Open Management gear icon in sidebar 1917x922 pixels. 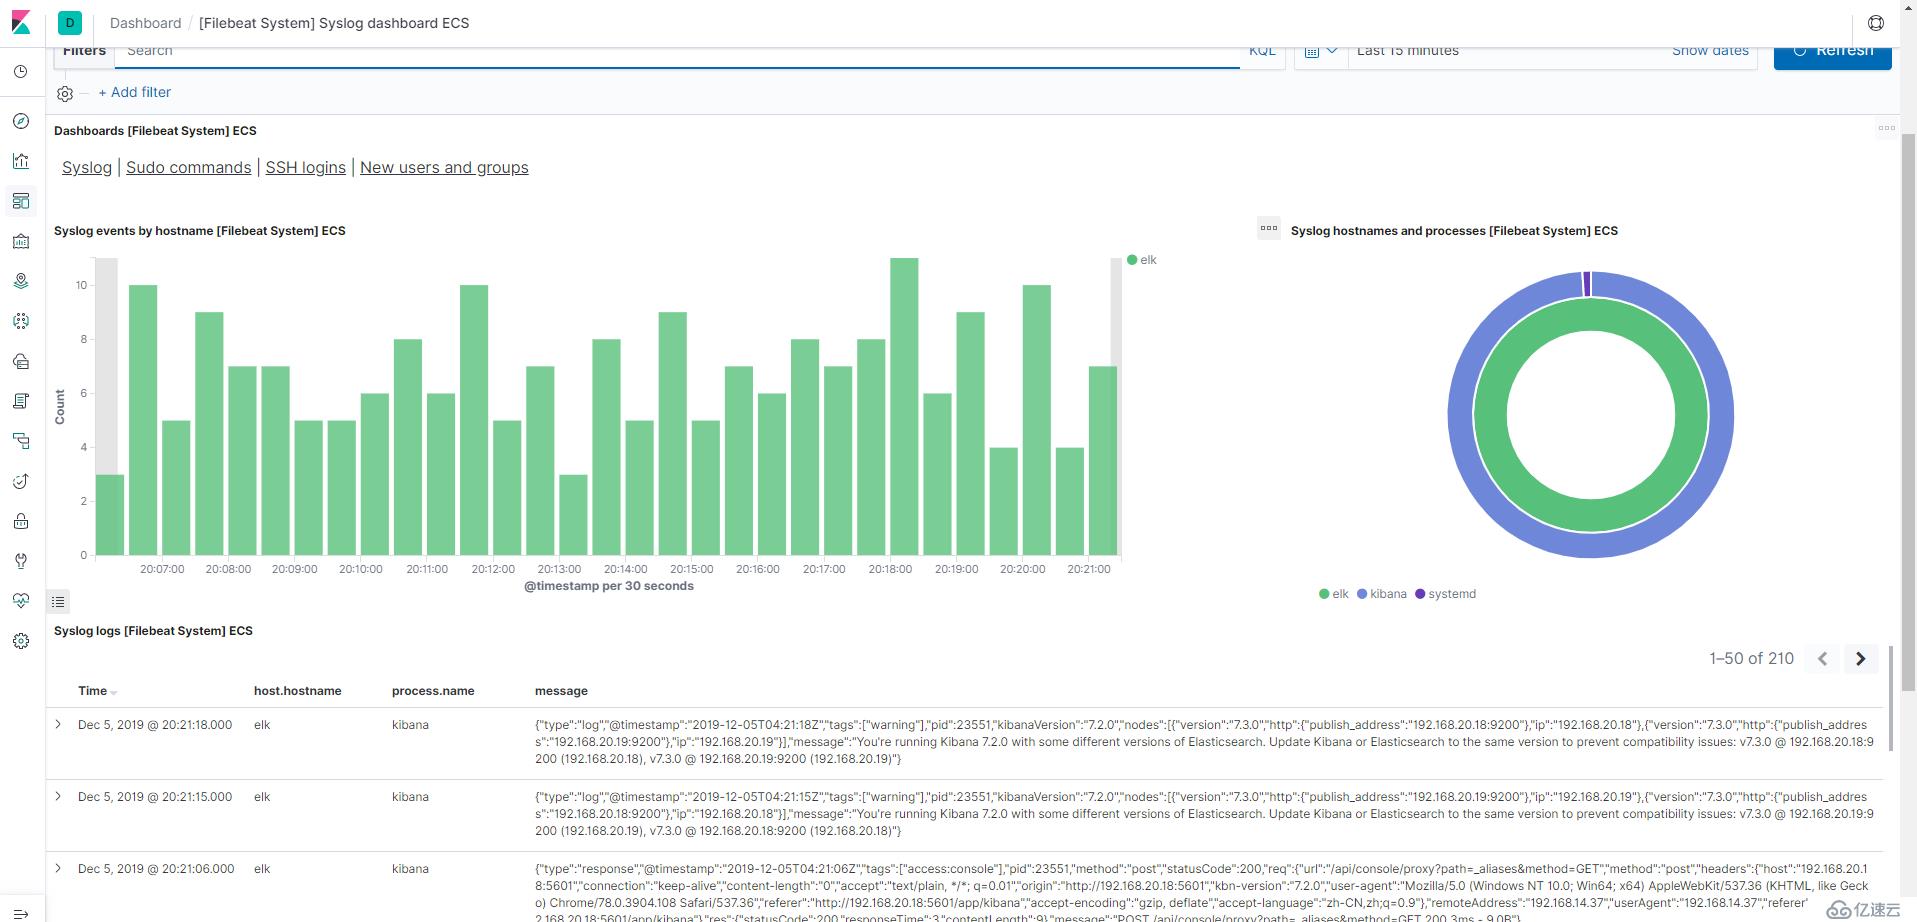[21, 641]
